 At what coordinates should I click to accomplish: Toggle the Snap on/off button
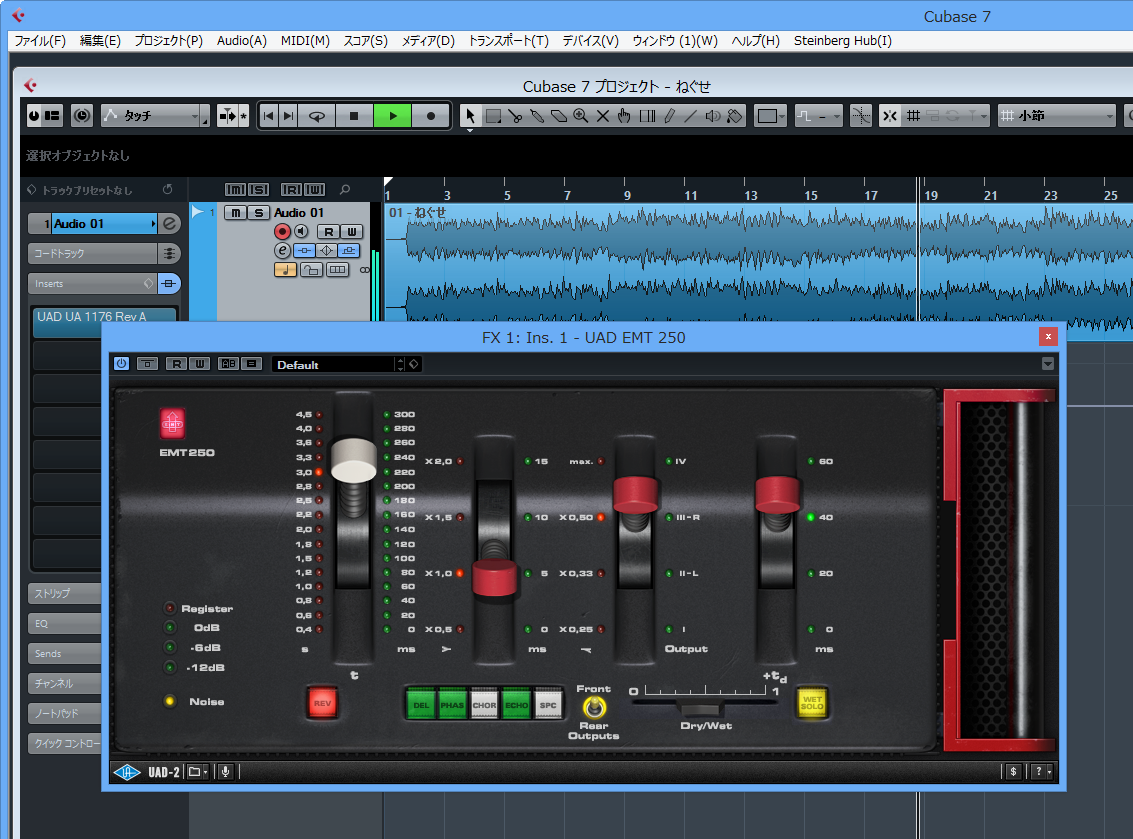[889, 116]
